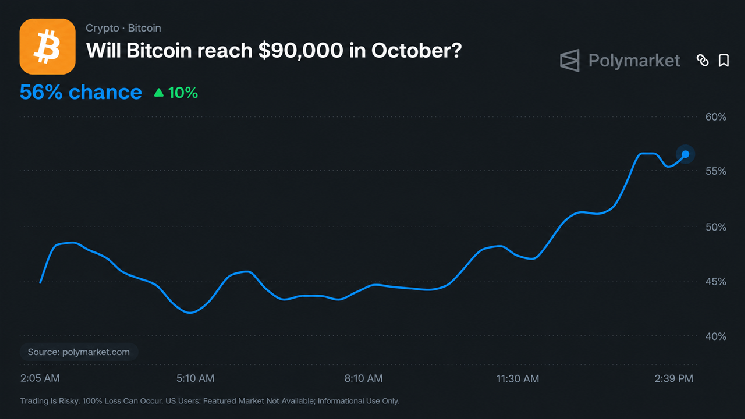The image size is (745, 419).
Task: Open the Crypto category breadcrumb
Action: 102,28
